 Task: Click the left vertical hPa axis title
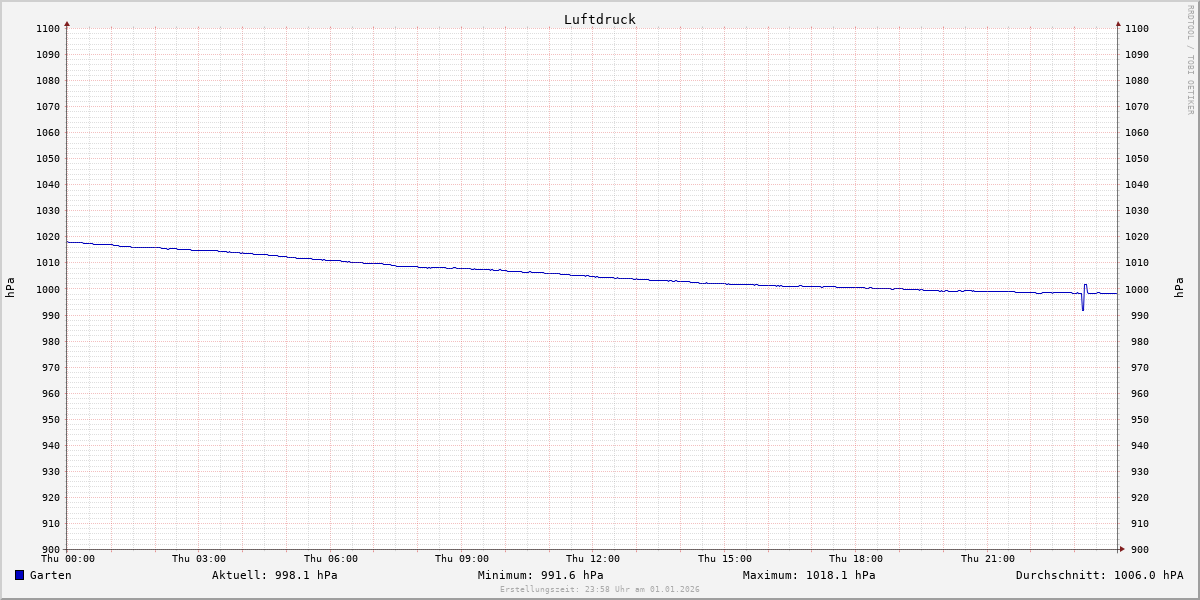point(10,288)
